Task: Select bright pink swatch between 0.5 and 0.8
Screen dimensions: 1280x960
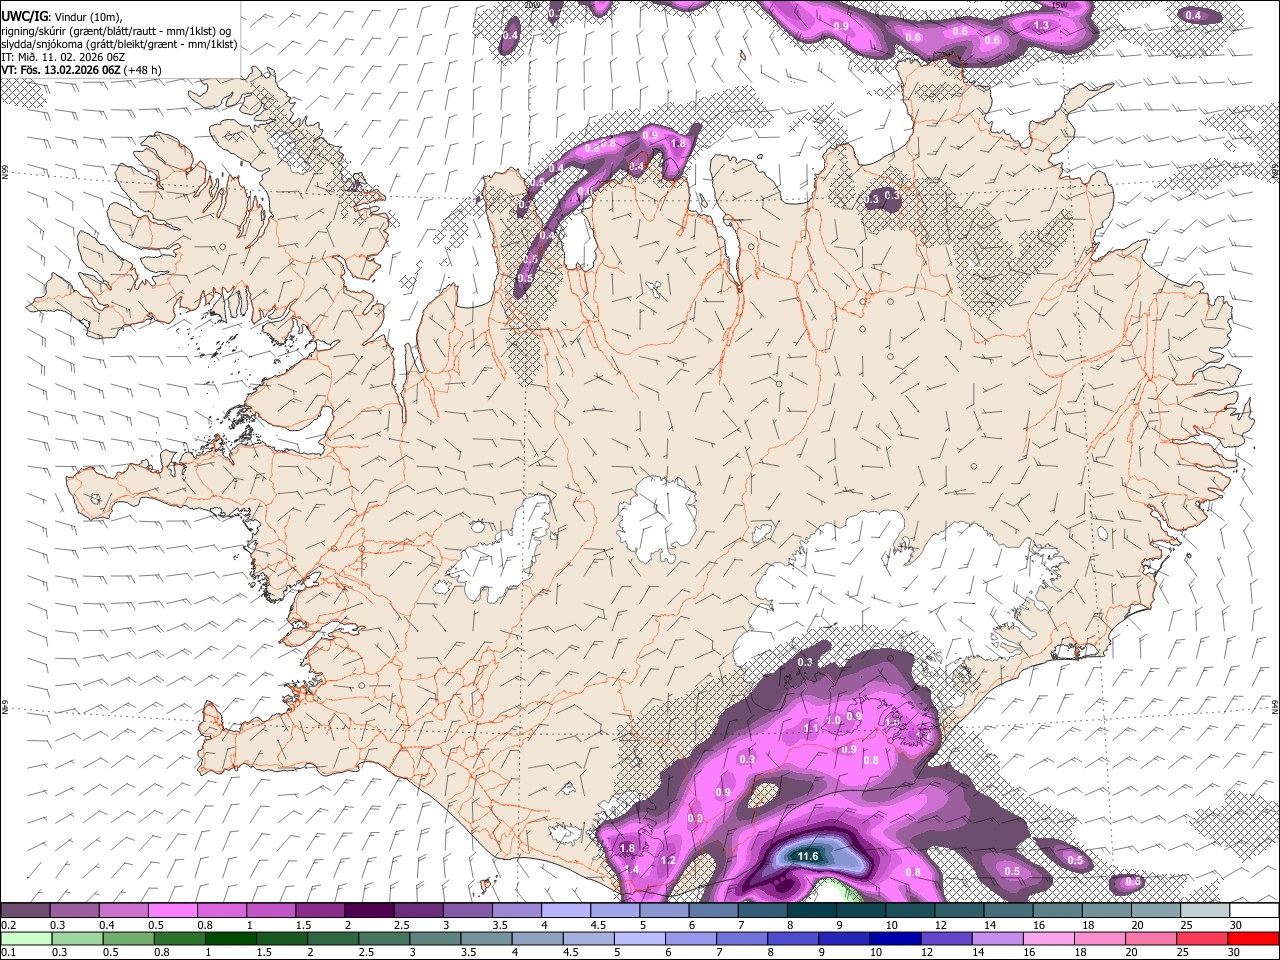Action: pos(172,911)
